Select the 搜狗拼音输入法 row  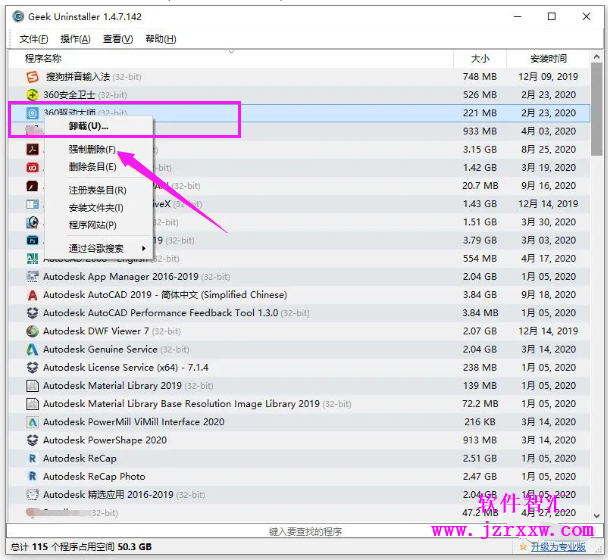coord(299,77)
